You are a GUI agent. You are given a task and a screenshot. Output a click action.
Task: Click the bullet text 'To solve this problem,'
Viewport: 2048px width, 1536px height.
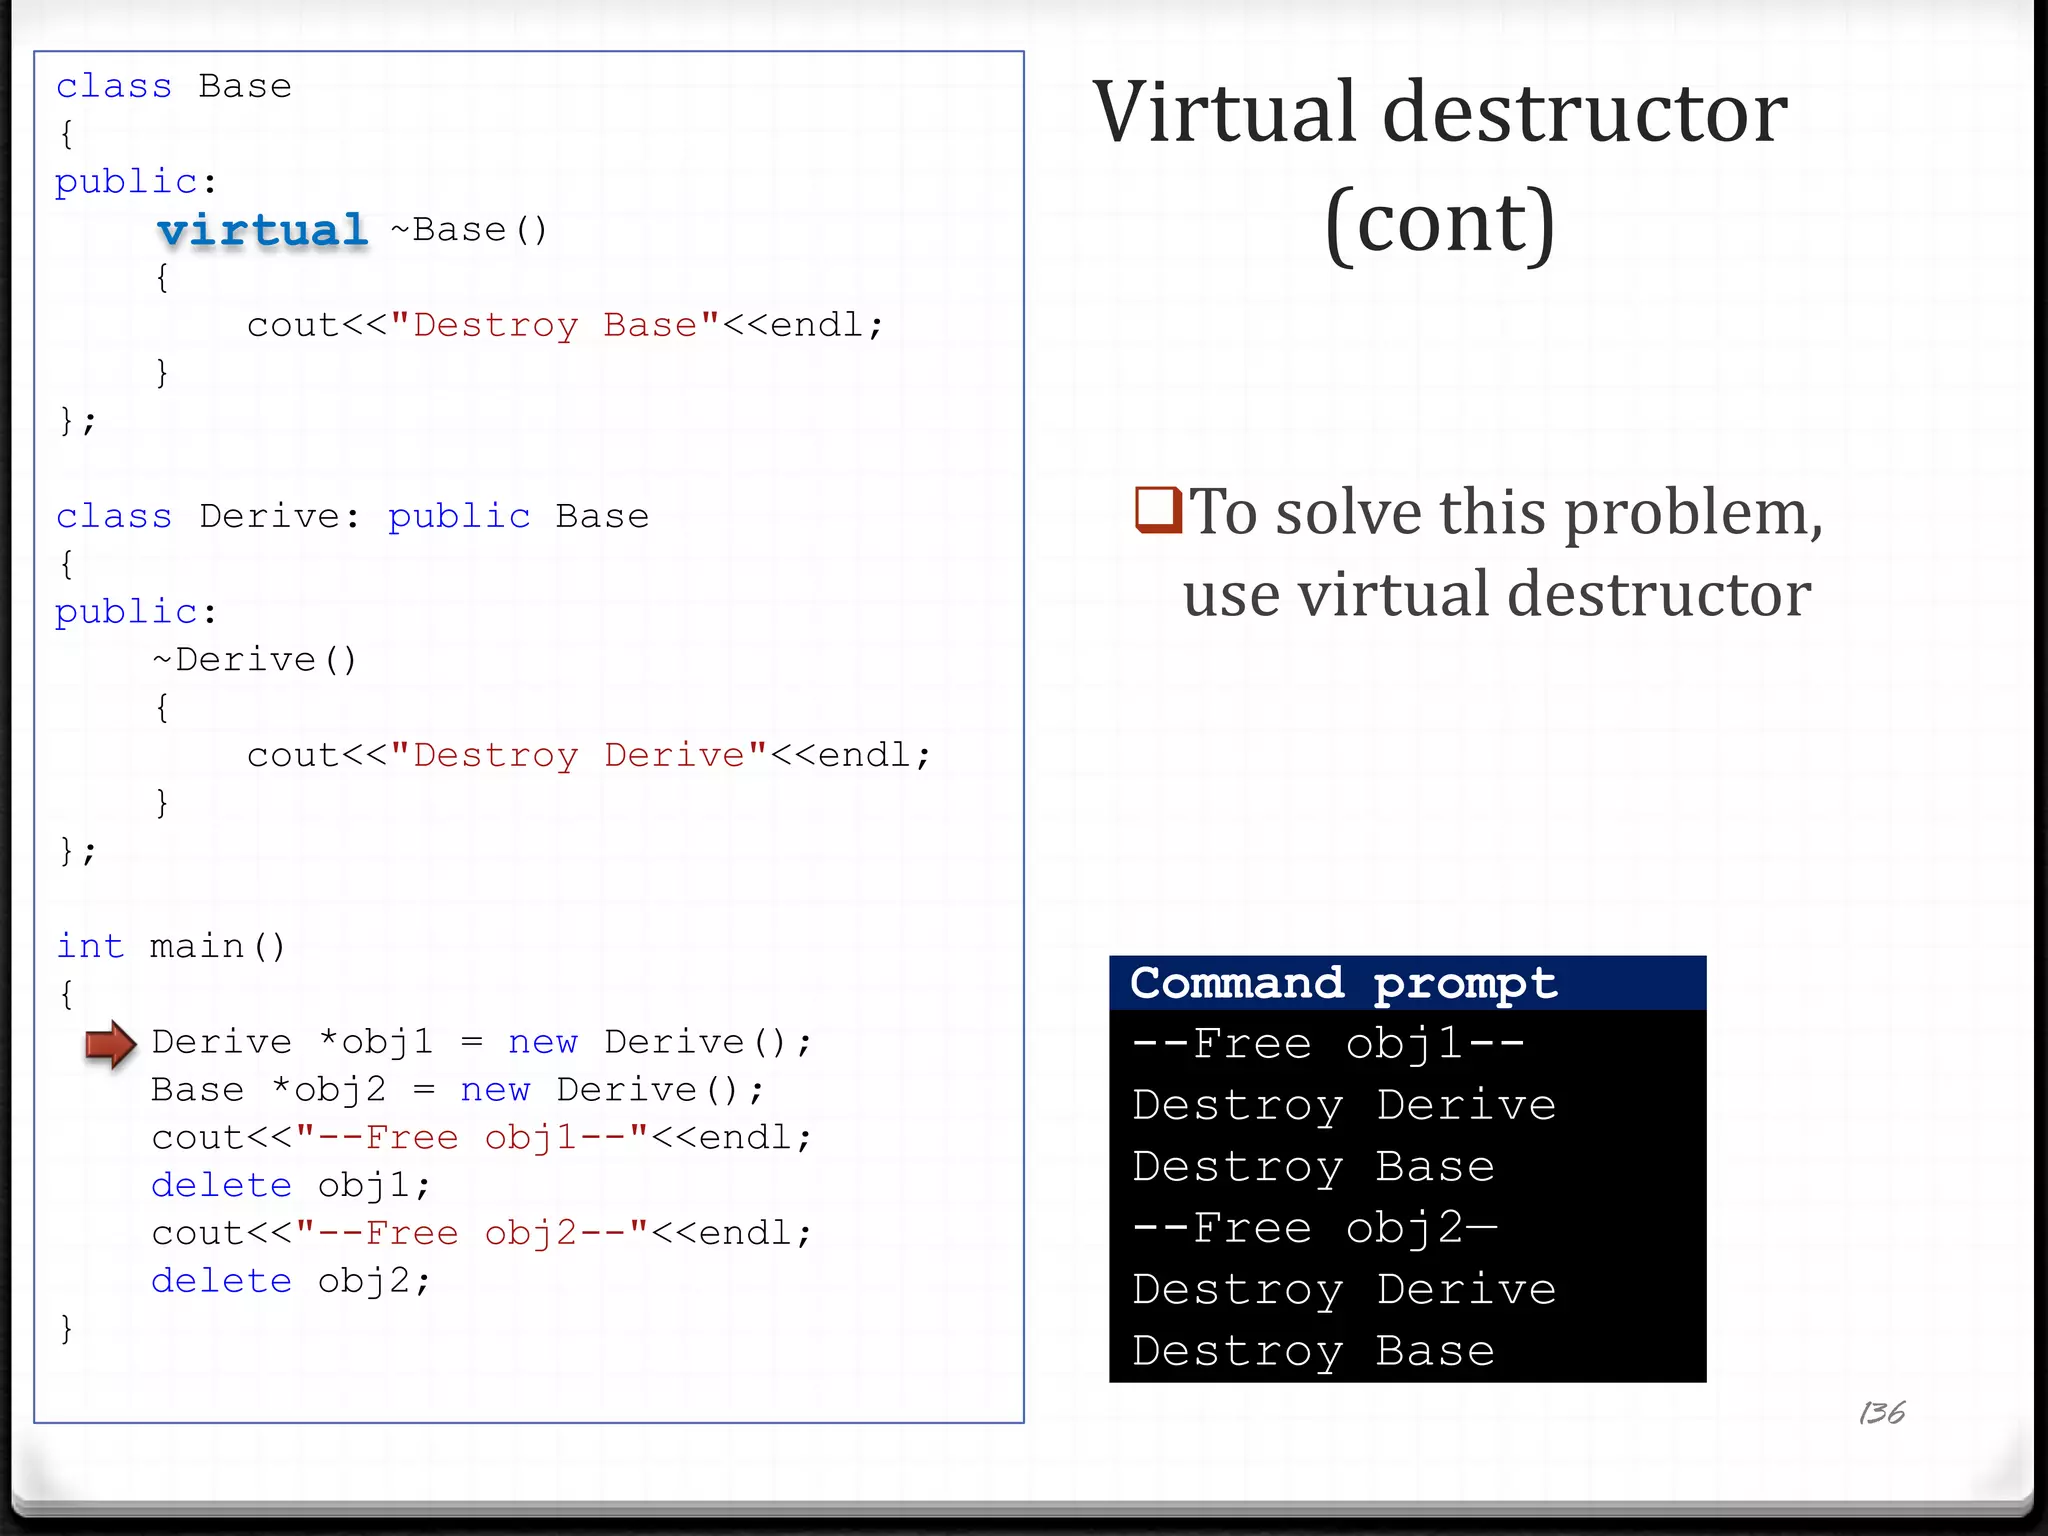pos(1506,512)
